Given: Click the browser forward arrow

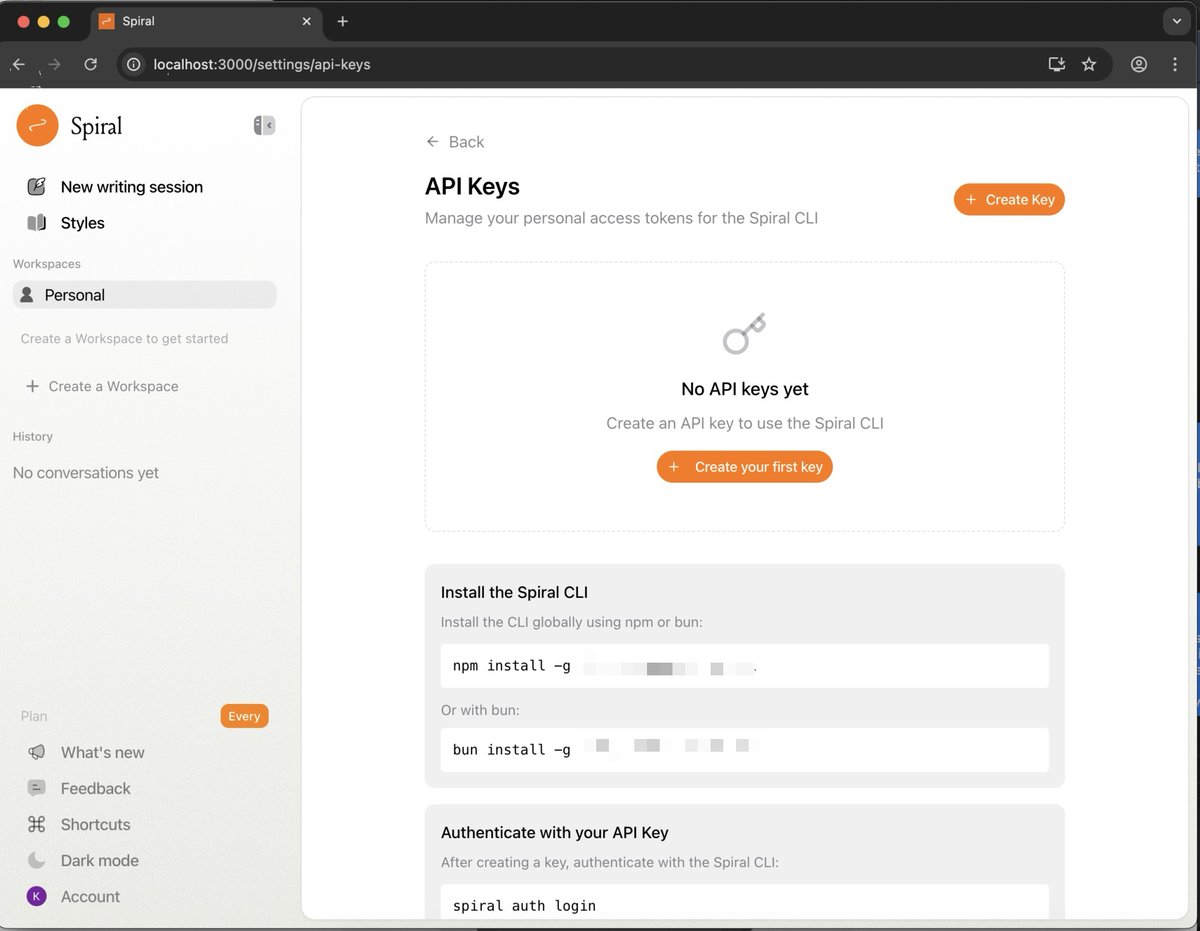Looking at the screenshot, I should coord(55,64).
